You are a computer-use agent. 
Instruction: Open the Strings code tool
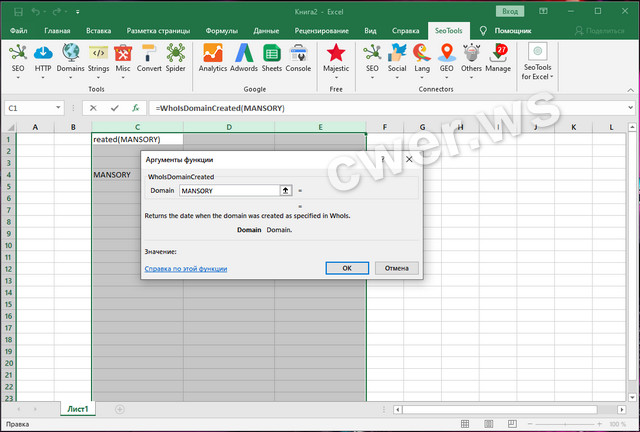[x=98, y=60]
